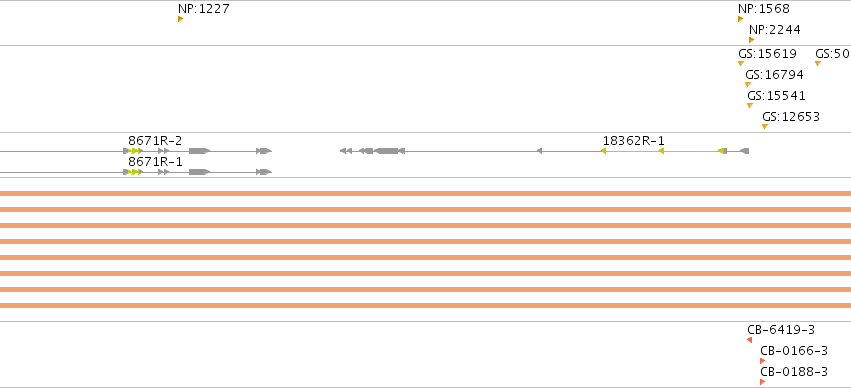Click the NP:1227 text label
The image size is (851, 388).
(x=204, y=9)
